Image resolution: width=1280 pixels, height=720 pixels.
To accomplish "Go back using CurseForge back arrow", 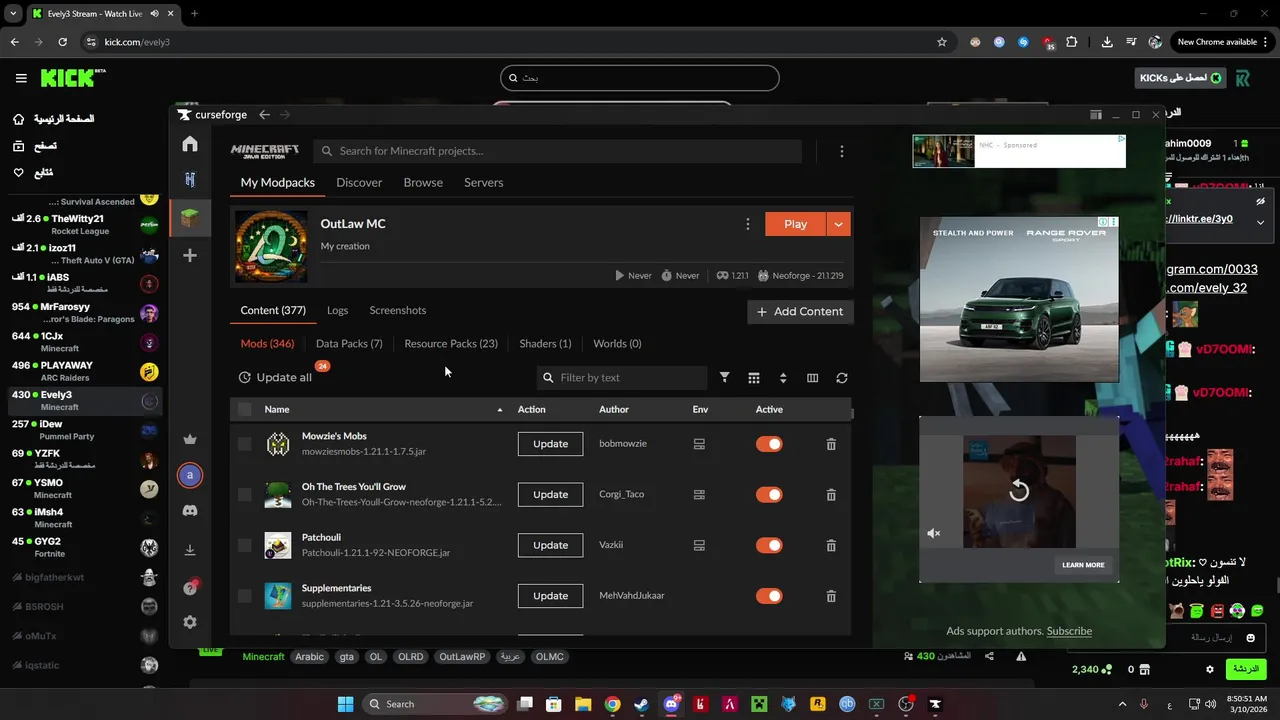I will (x=264, y=115).
